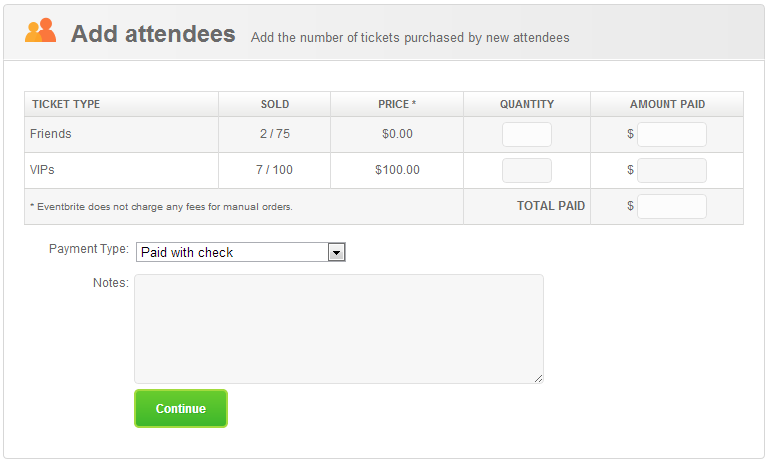The width and height of the screenshot is (768, 461).
Task: Click the Total Paid amount field
Action: 672,207
